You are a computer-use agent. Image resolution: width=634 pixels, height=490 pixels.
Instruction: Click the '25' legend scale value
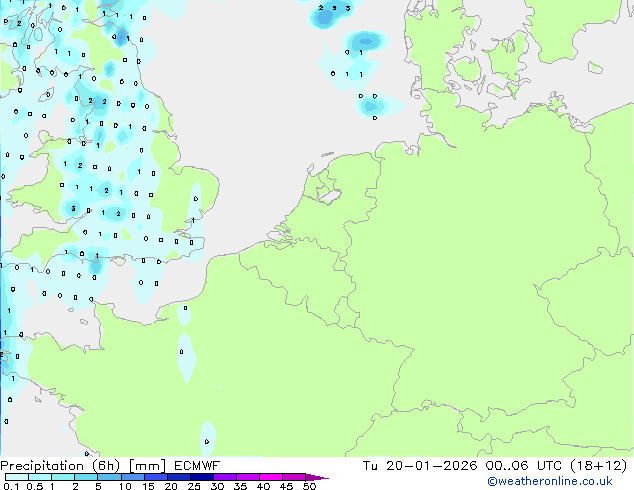point(194,486)
